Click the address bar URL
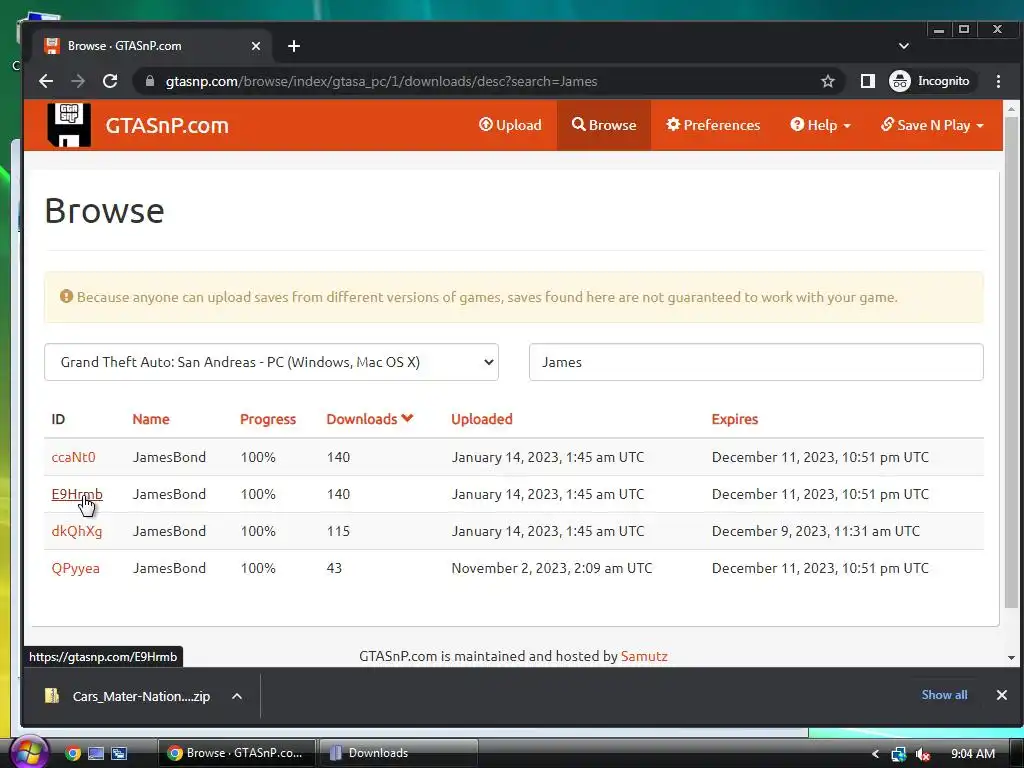This screenshot has height=768, width=1024. coord(381,81)
